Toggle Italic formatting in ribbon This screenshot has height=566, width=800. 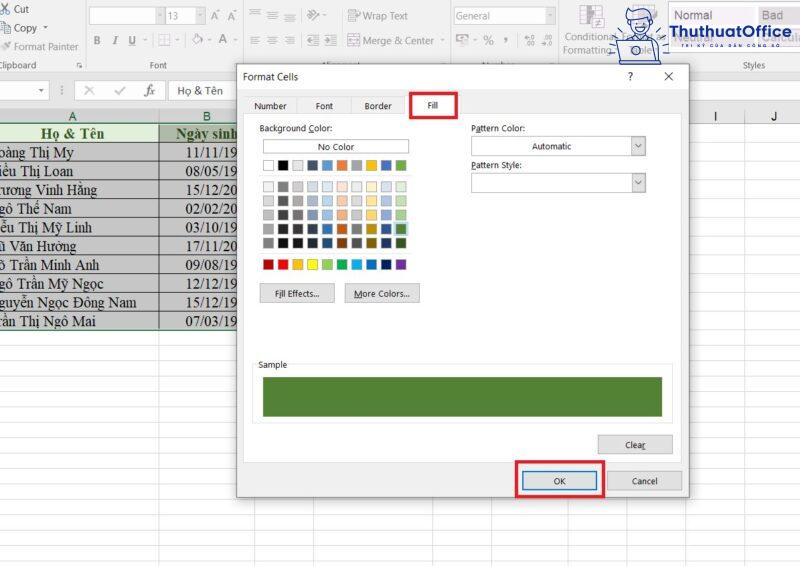pos(115,40)
